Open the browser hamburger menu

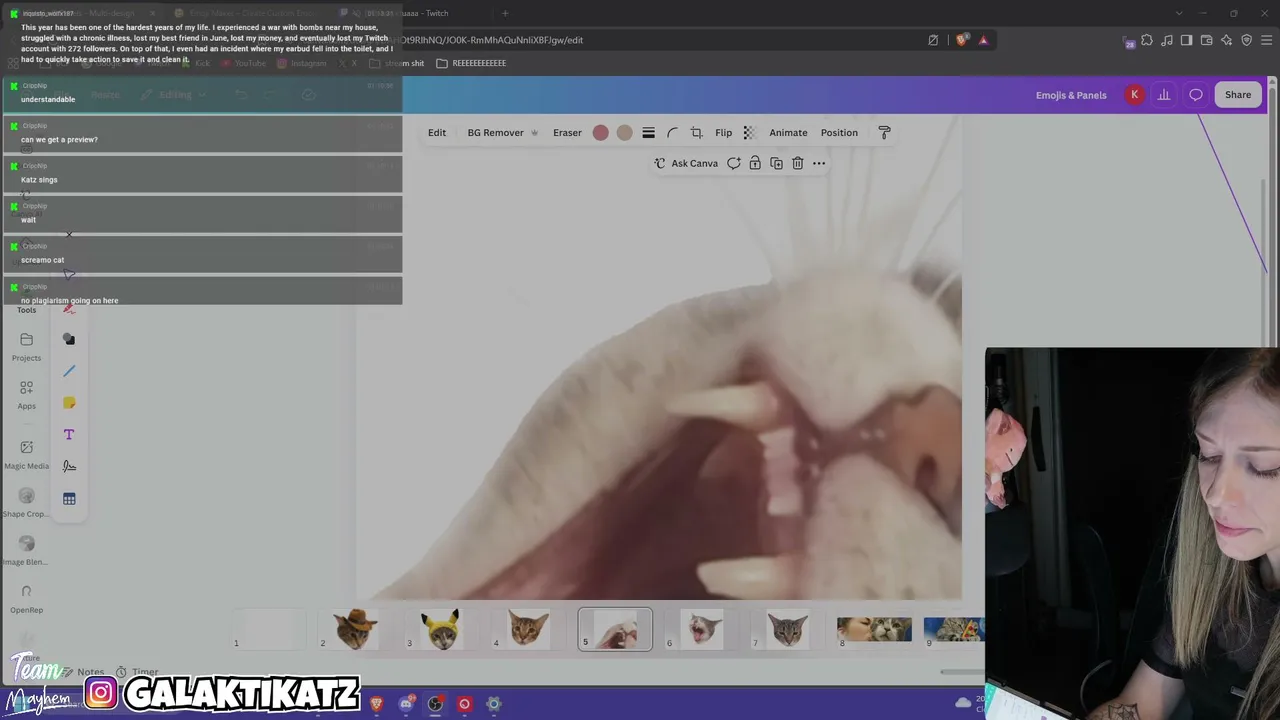[x=1267, y=40]
